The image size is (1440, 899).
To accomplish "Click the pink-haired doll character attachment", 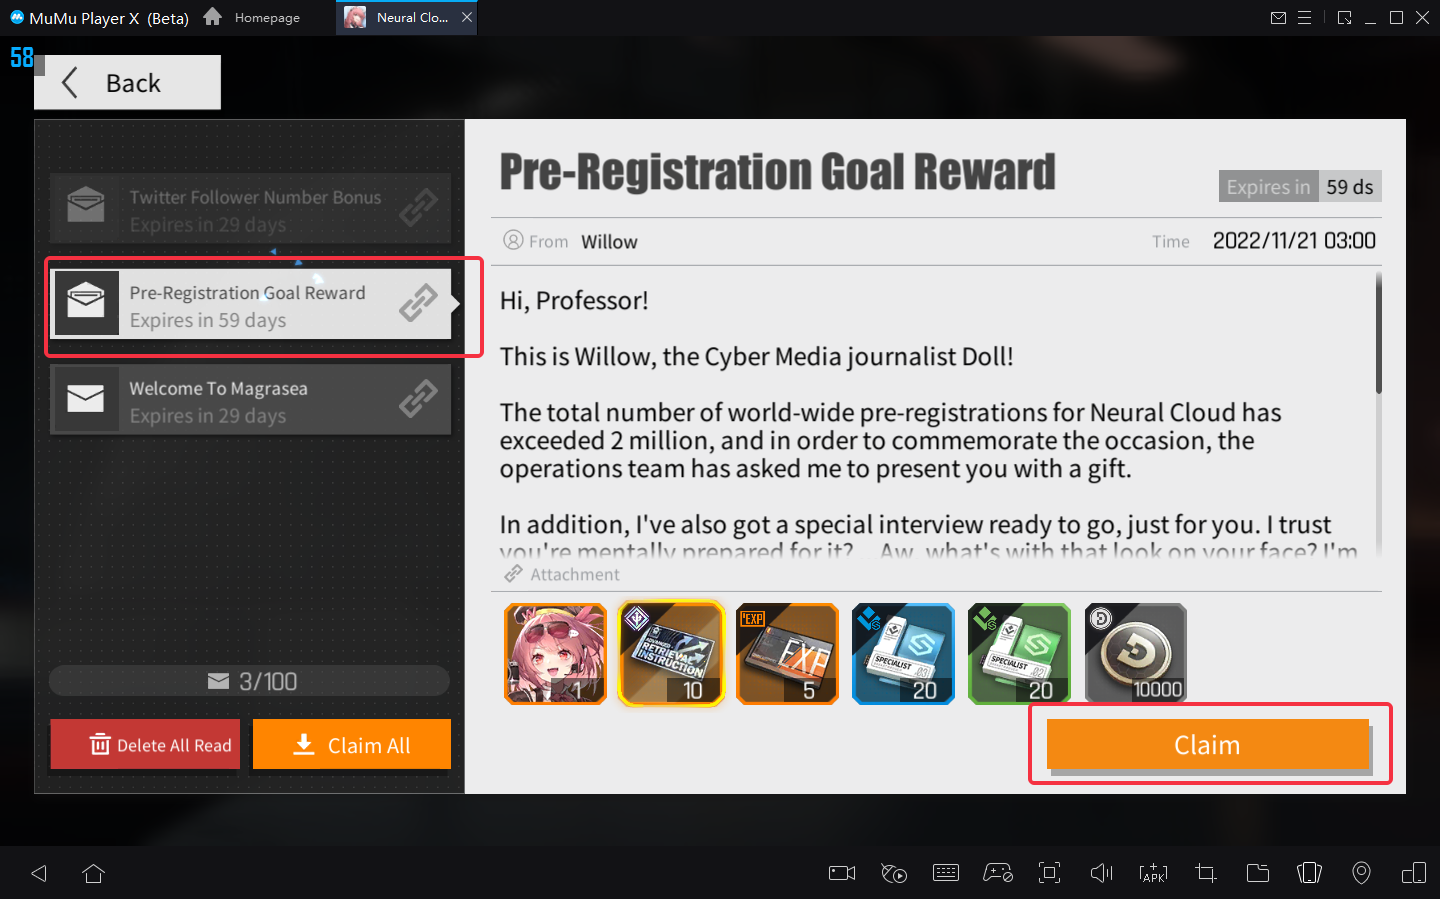I will (x=555, y=654).
